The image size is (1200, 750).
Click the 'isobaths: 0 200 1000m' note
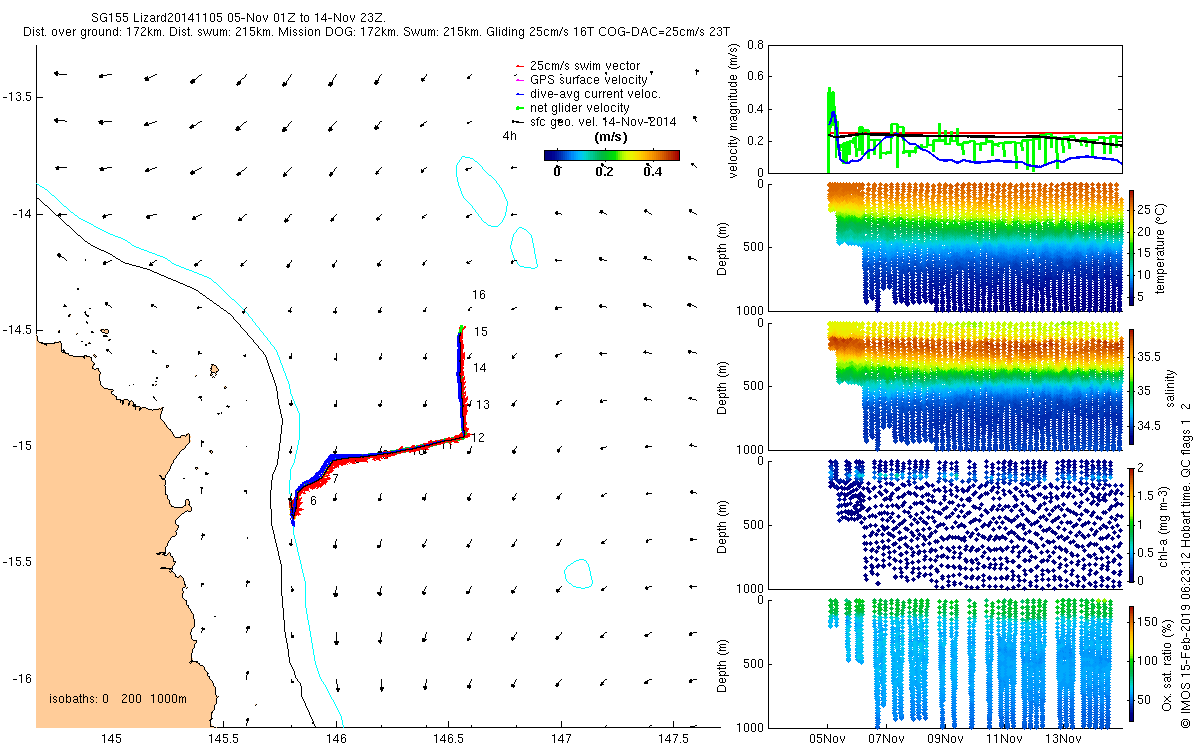tap(118, 698)
